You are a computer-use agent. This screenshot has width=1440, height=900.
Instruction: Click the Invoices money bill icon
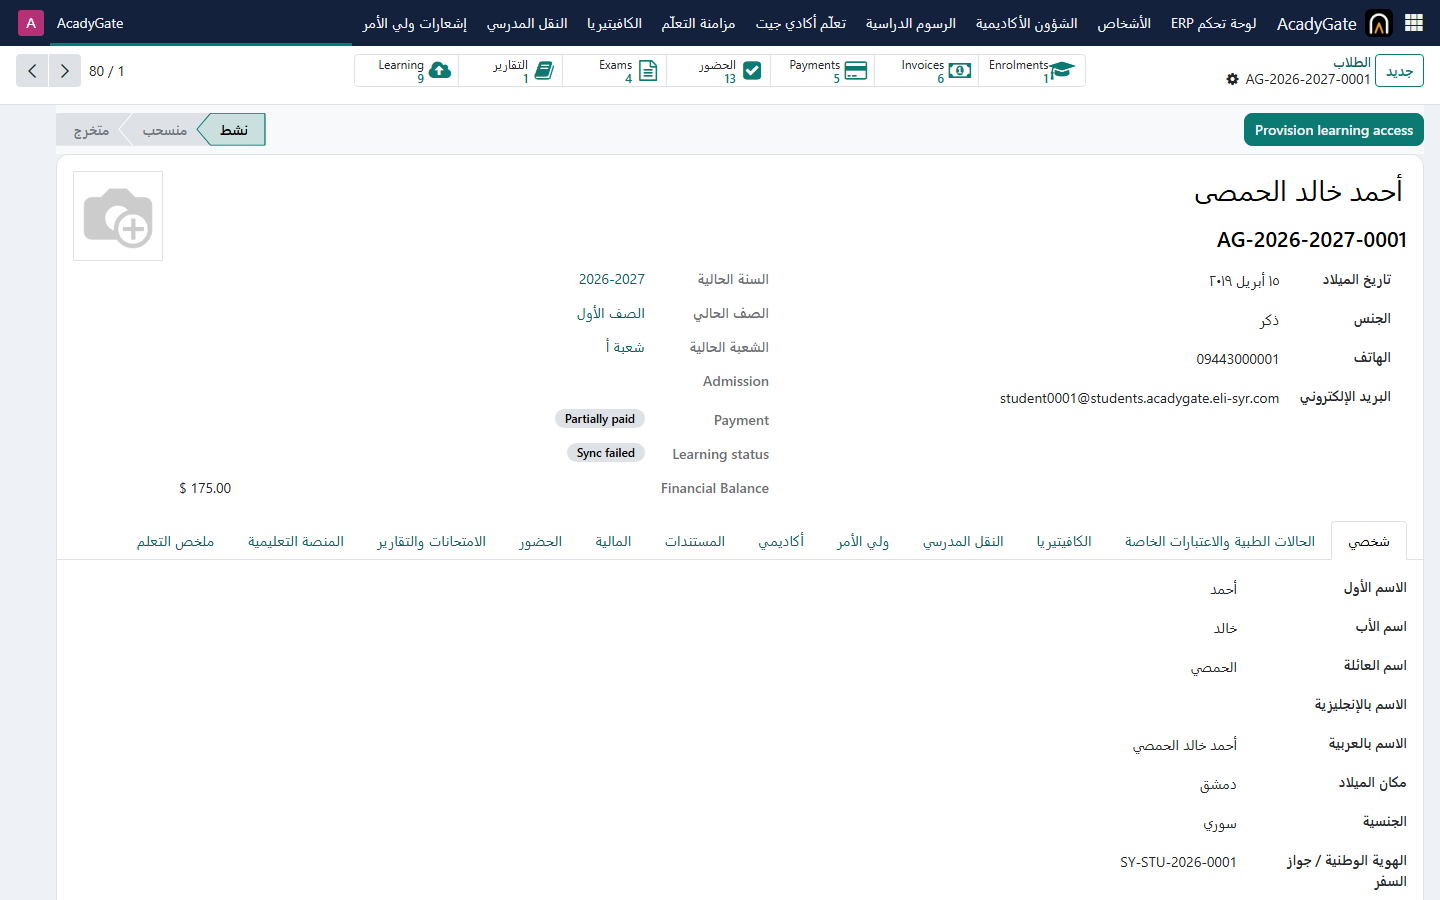click(959, 70)
